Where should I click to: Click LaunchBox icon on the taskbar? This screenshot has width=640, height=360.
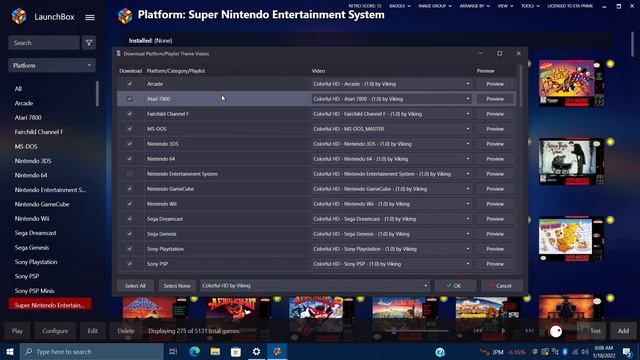point(277,351)
